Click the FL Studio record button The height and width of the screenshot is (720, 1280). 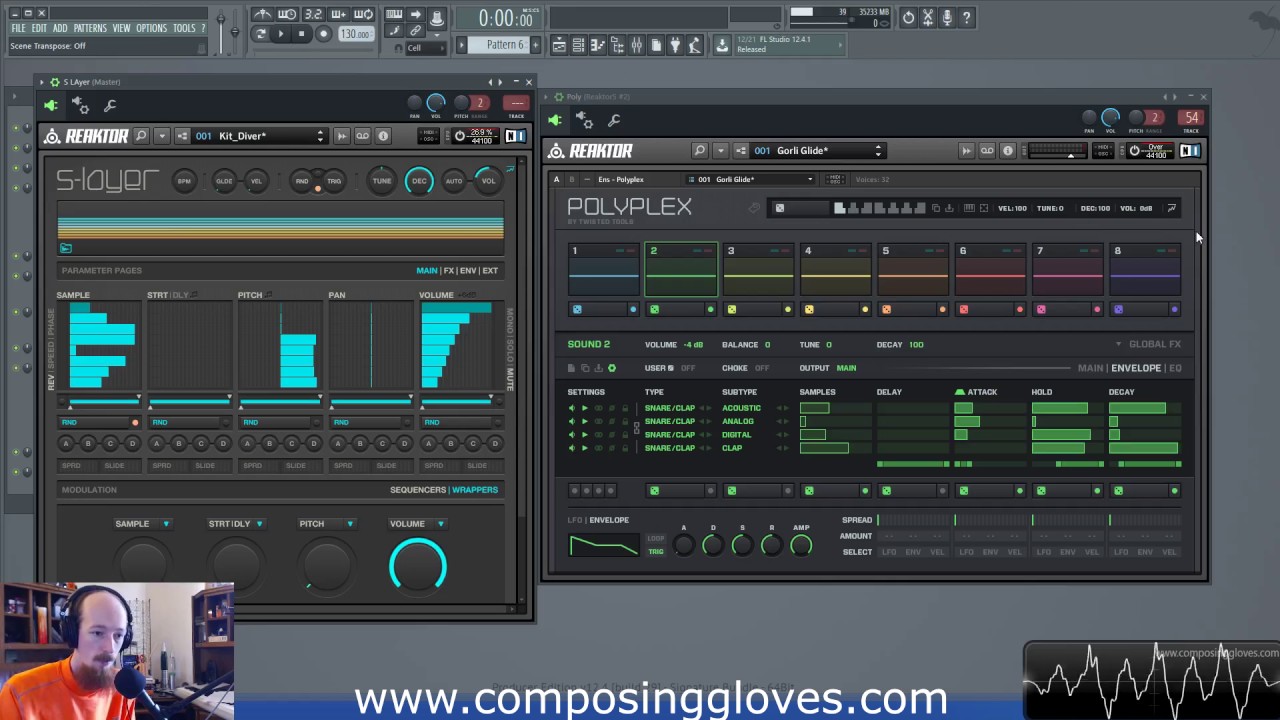click(323, 34)
